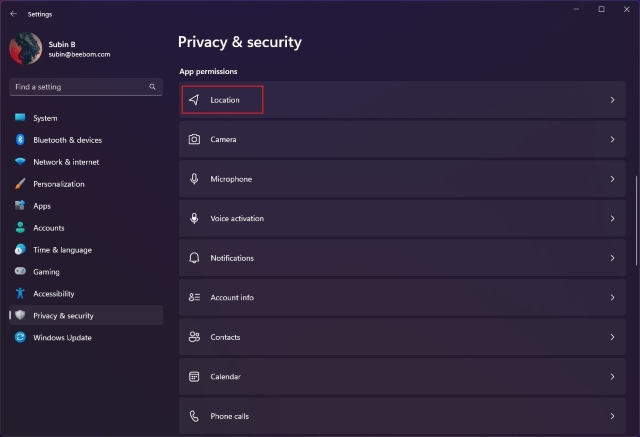
Task: Select Privacy & security in sidebar
Action: (86, 315)
